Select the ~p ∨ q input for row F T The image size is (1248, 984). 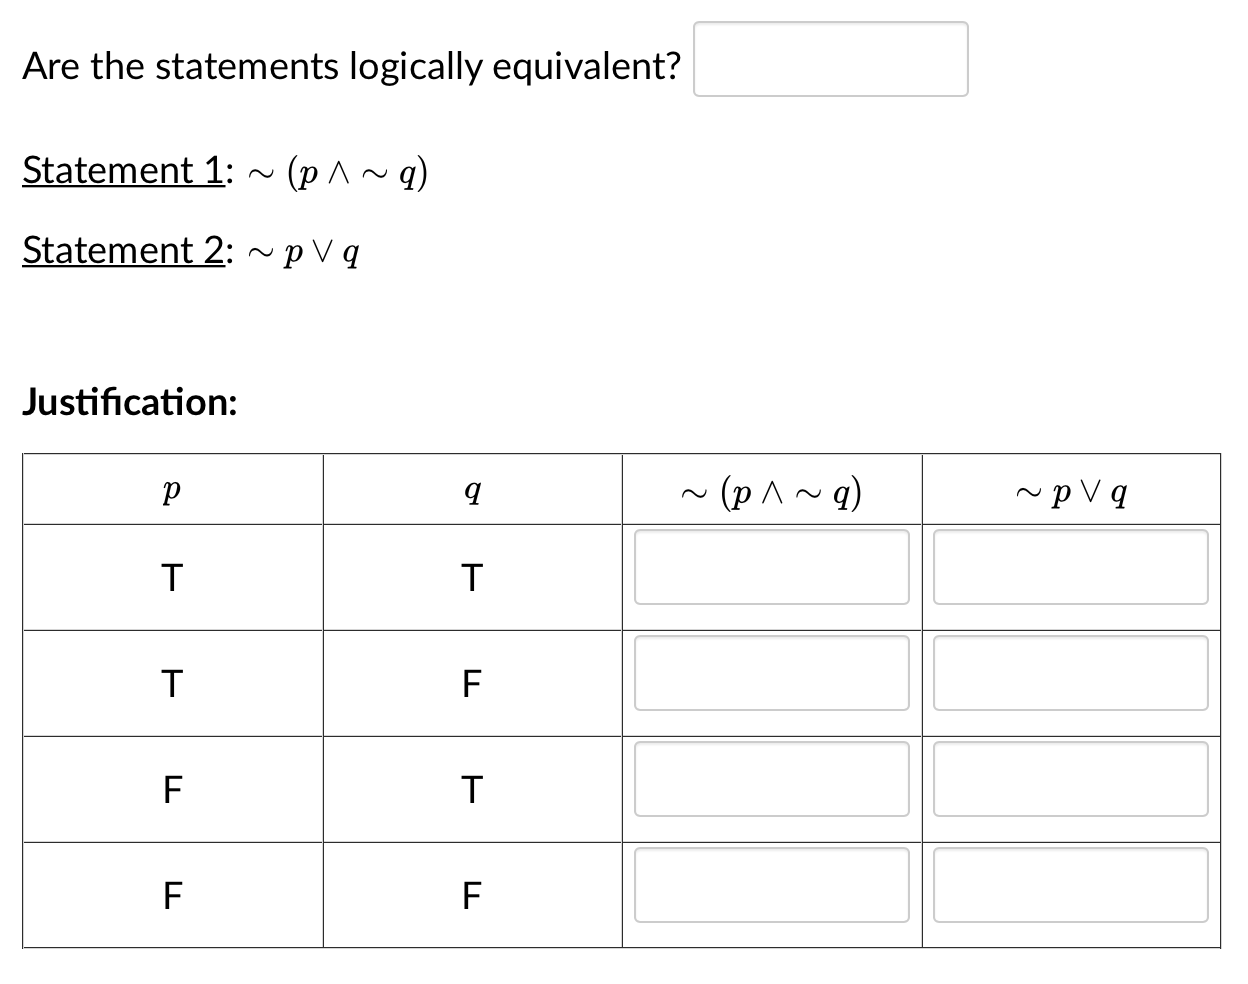tap(1069, 780)
